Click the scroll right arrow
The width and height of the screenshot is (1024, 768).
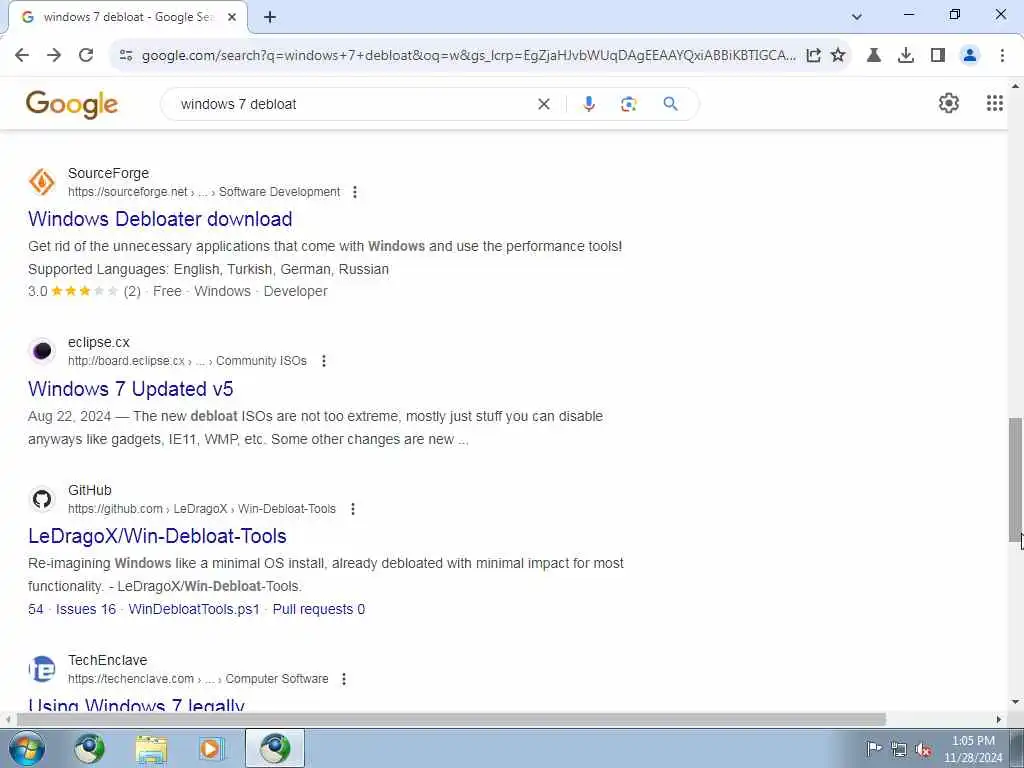[999, 720]
